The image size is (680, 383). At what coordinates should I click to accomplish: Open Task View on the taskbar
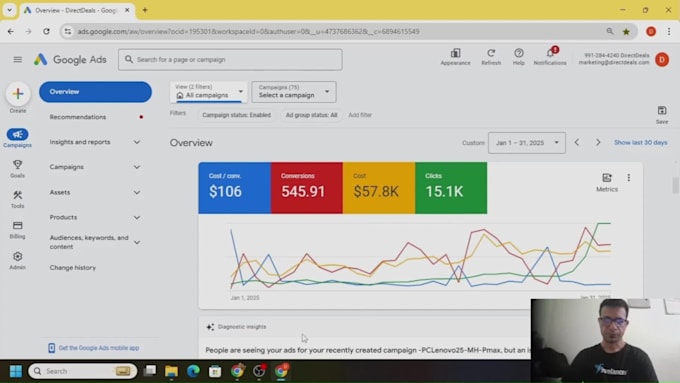tap(150, 371)
